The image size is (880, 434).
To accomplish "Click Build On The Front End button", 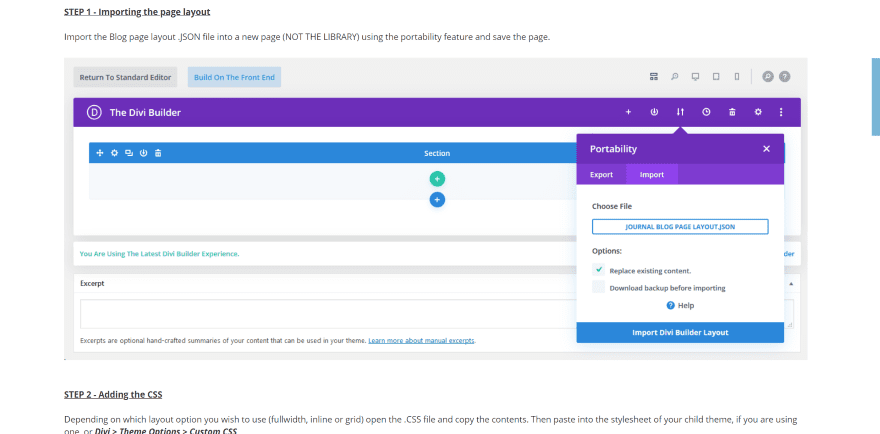I will 235,77.
